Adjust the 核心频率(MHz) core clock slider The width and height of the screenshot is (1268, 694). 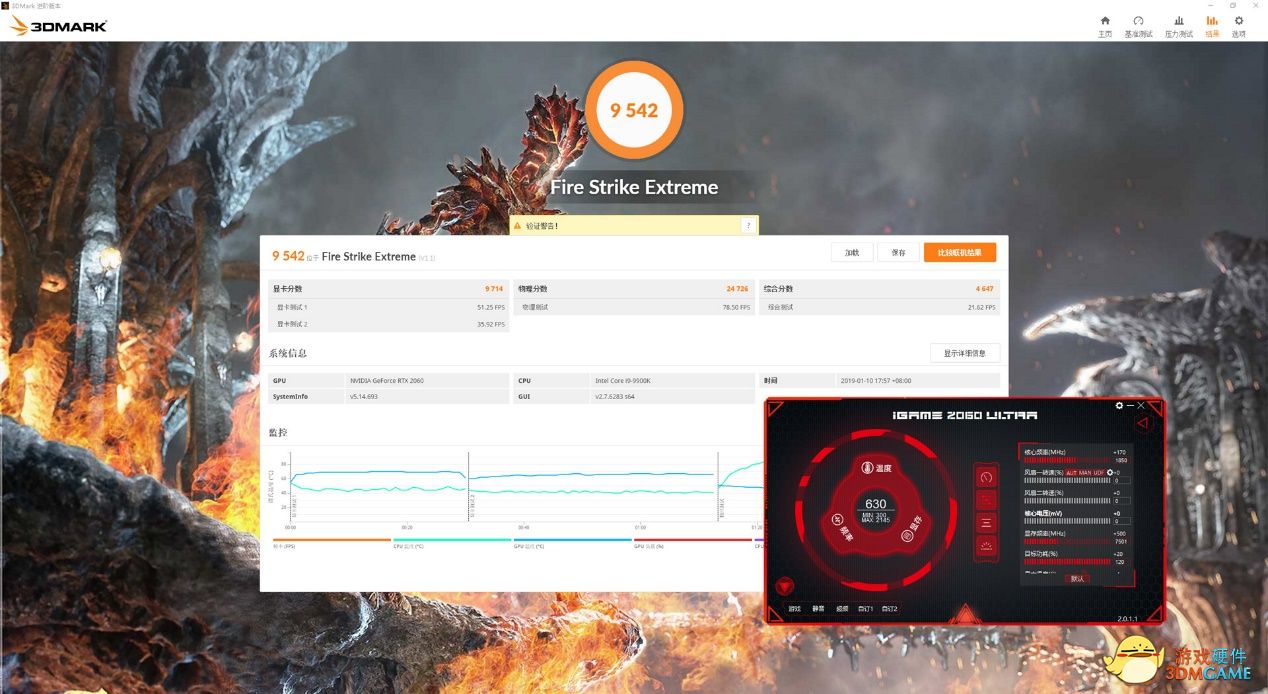(1066, 460)
